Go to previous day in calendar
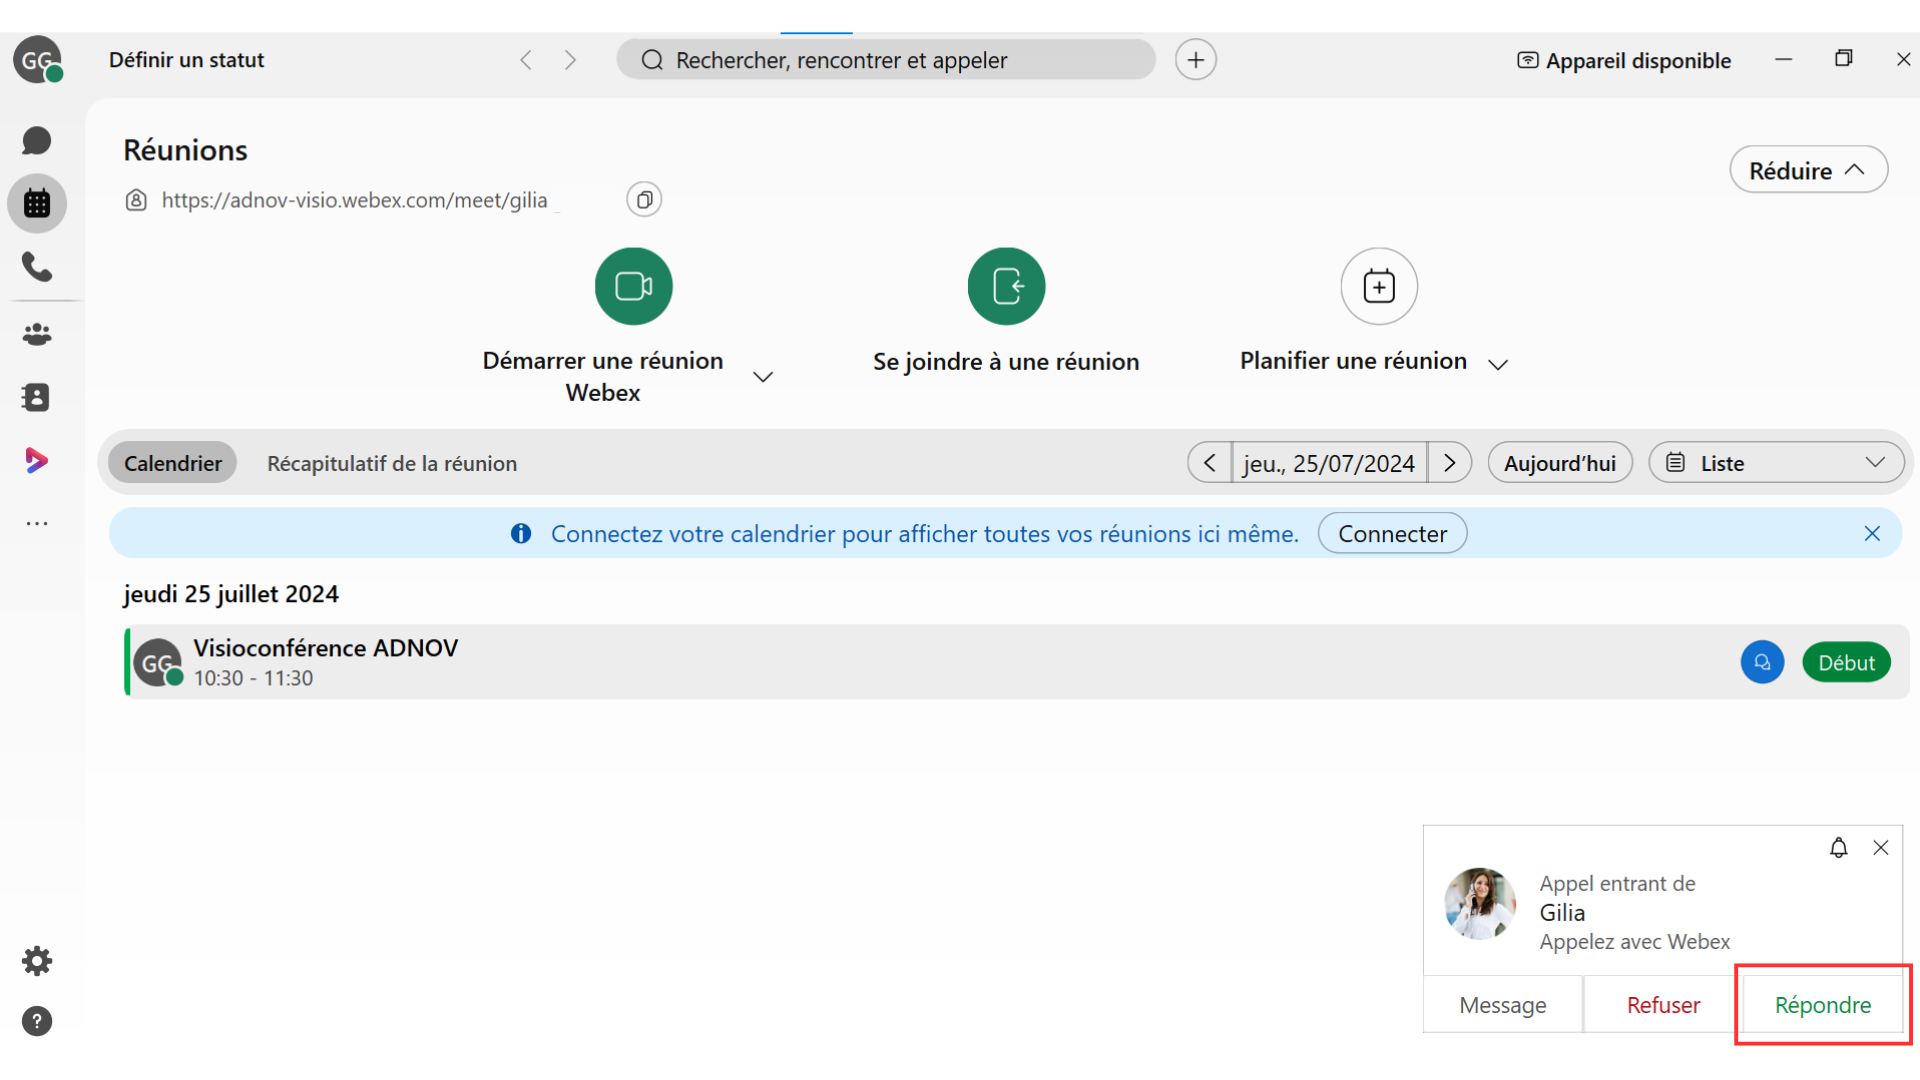Viewport: 1920px width, 1080px height. click(x=1210, y=463)
